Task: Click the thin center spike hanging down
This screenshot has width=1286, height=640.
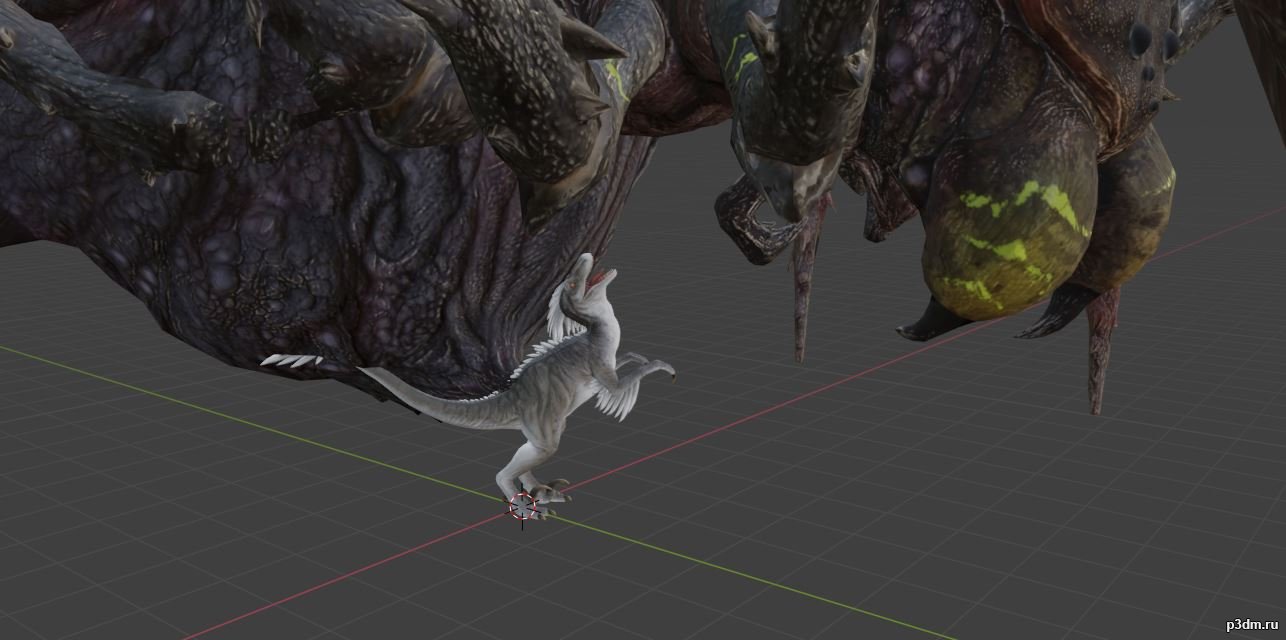Action: pyautogui.click(x=801, y=290)
